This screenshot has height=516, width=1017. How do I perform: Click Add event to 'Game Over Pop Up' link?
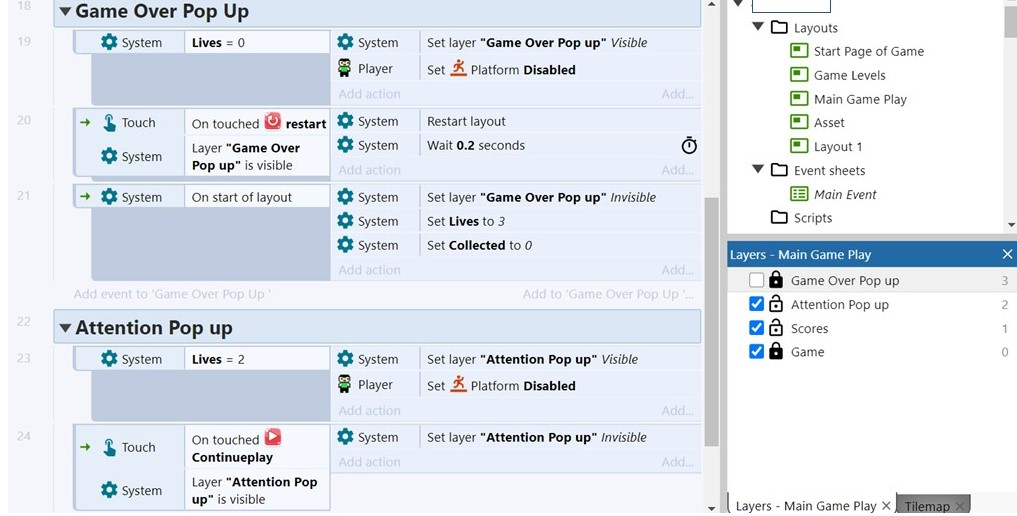[x=172, y=294]
